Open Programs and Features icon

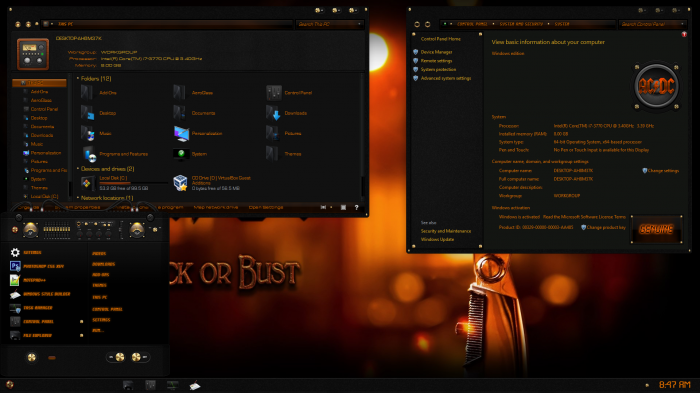89,154
